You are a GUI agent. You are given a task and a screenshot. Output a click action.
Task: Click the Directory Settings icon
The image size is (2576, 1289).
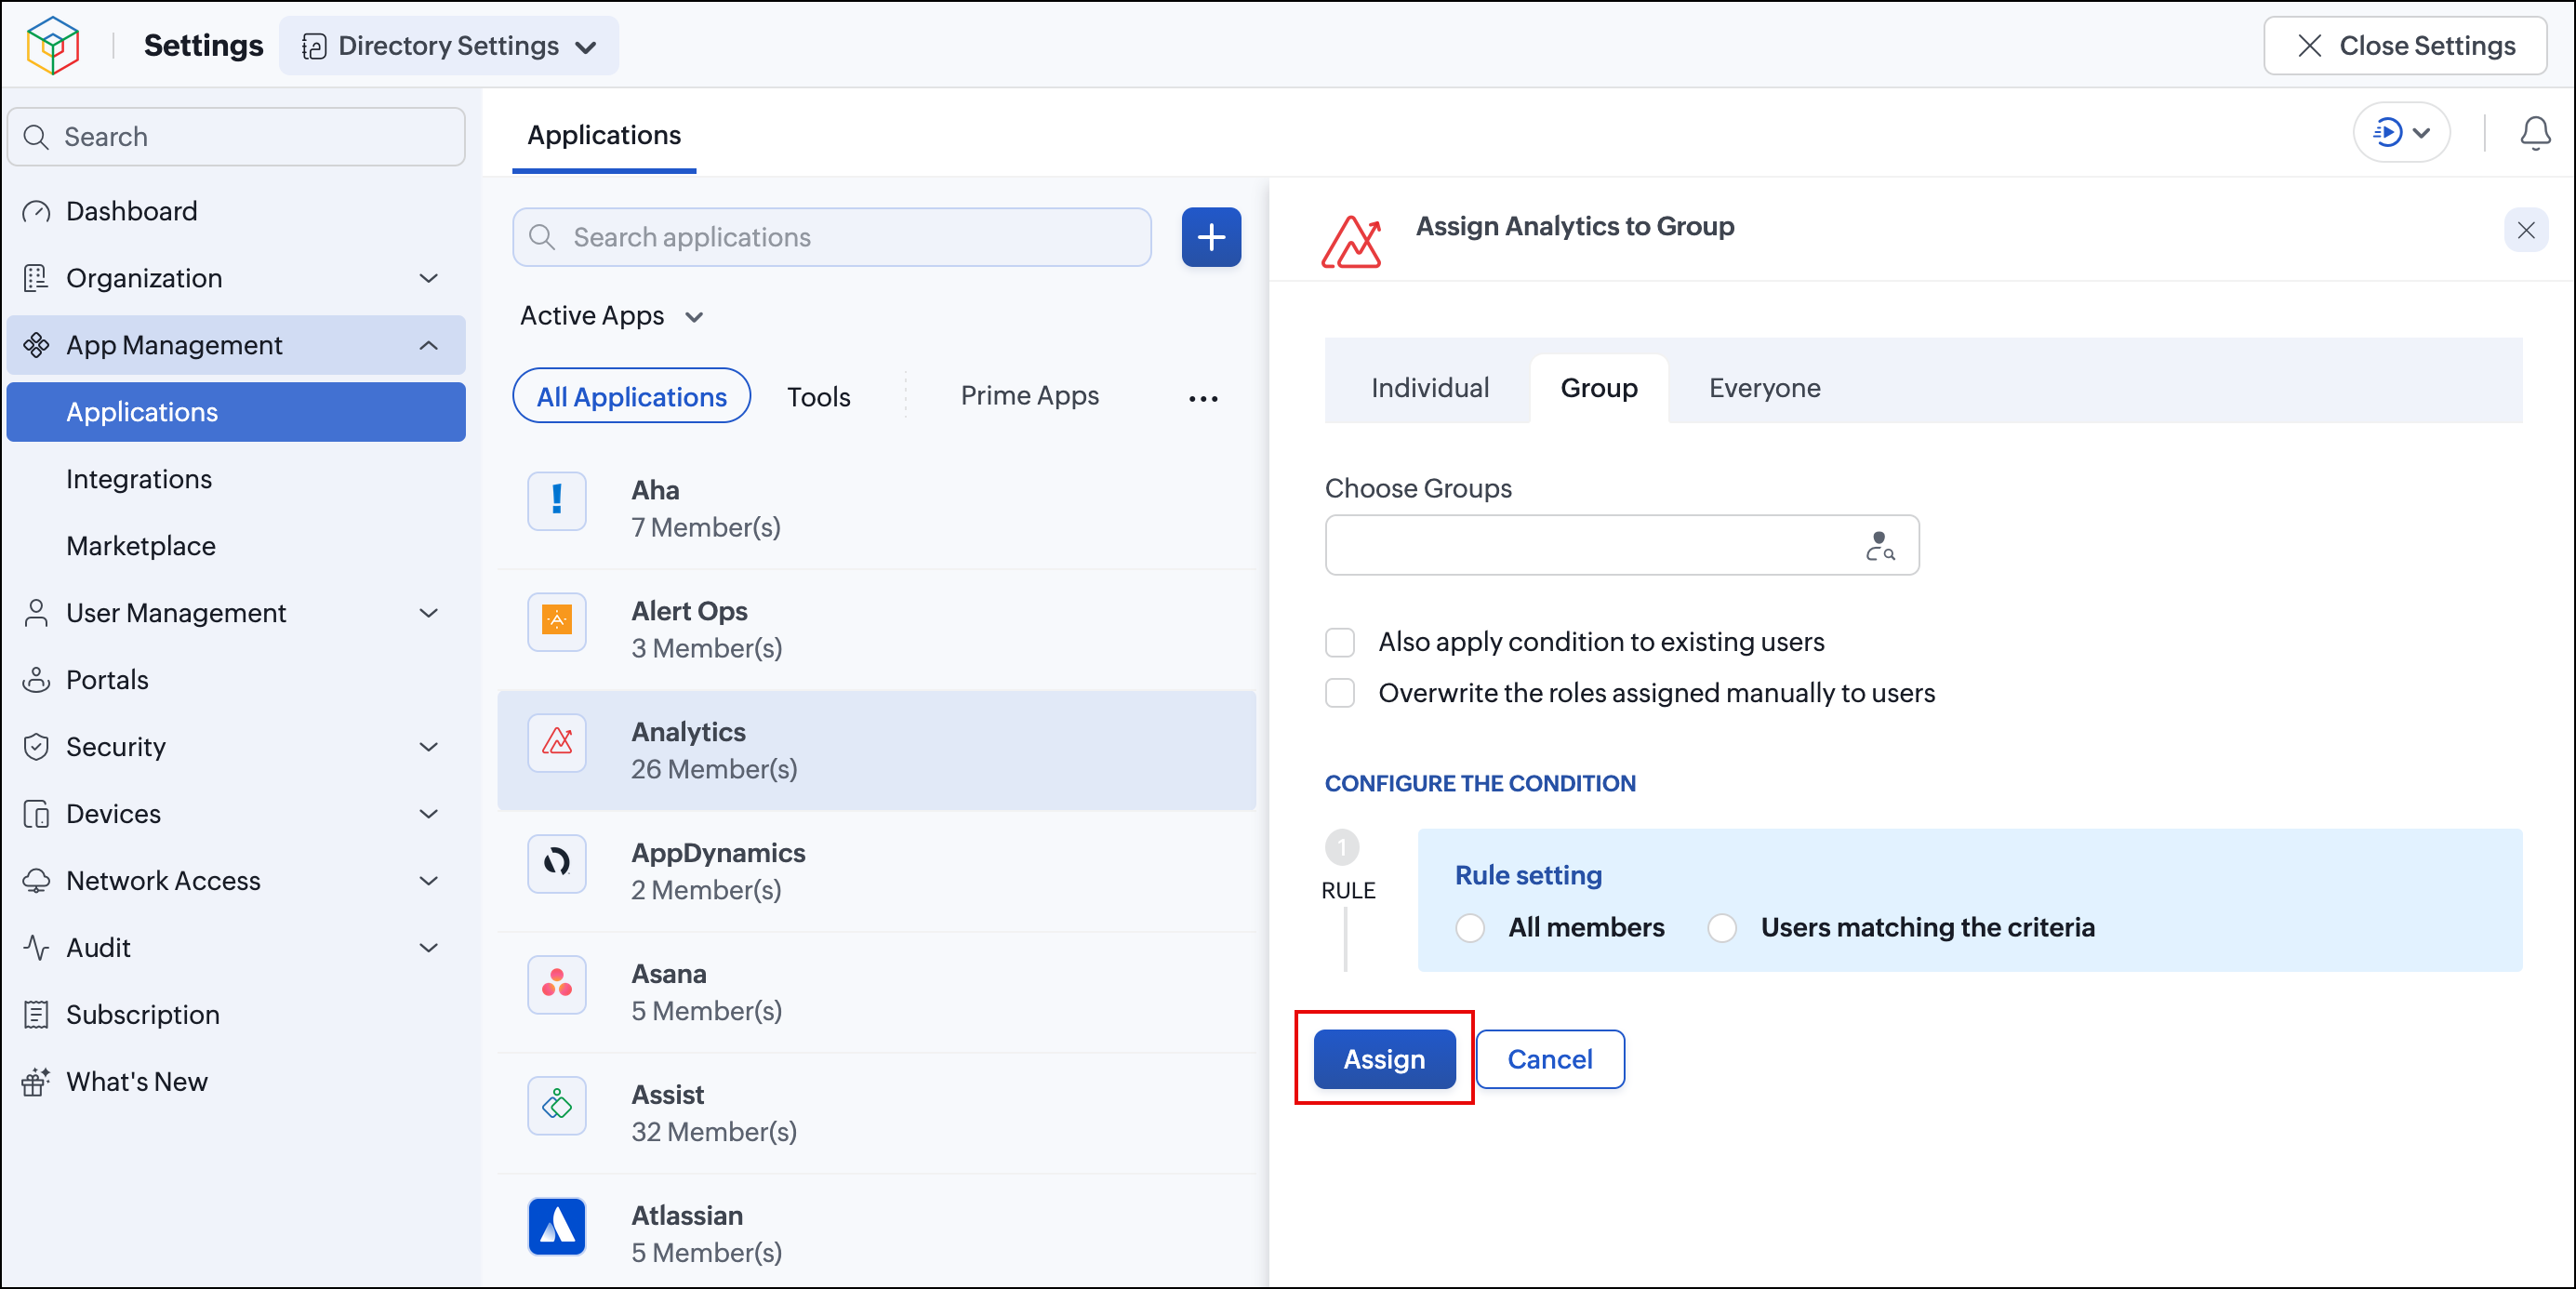pyautogui.click(x=314, y=46)
